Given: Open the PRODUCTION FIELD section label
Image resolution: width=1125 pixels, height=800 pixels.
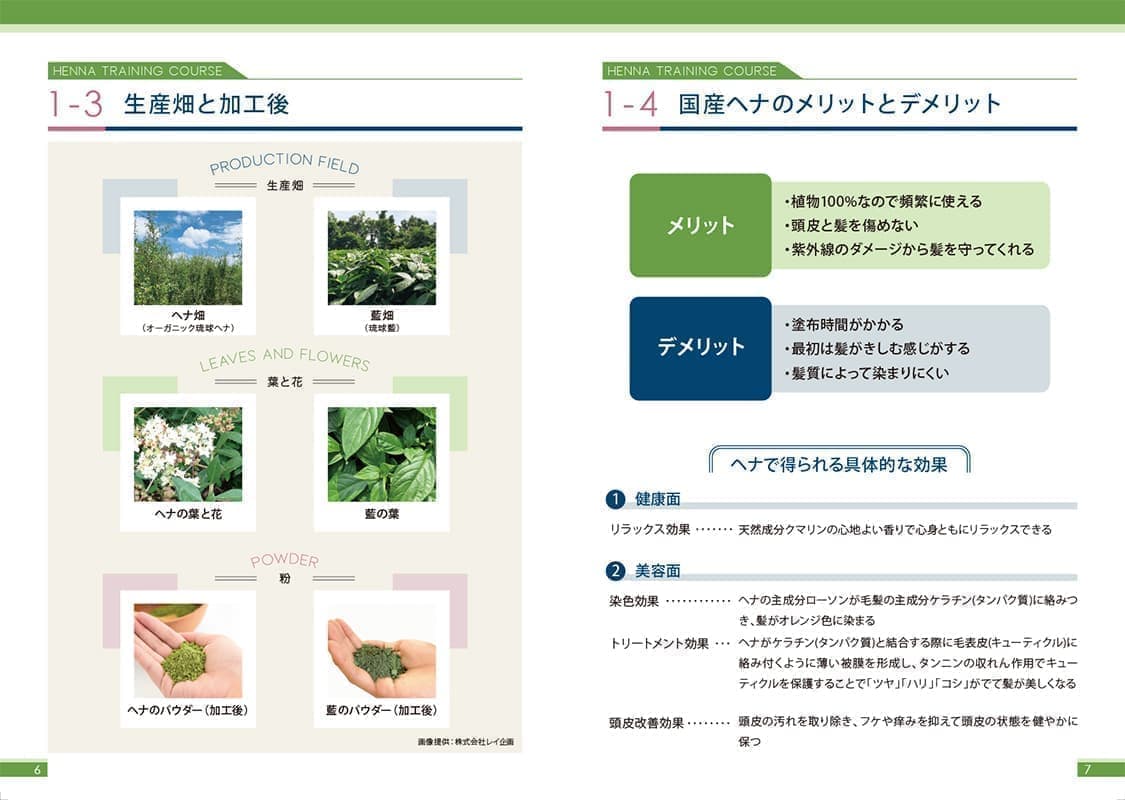Looking at the screenshot, I should (285, 167).
